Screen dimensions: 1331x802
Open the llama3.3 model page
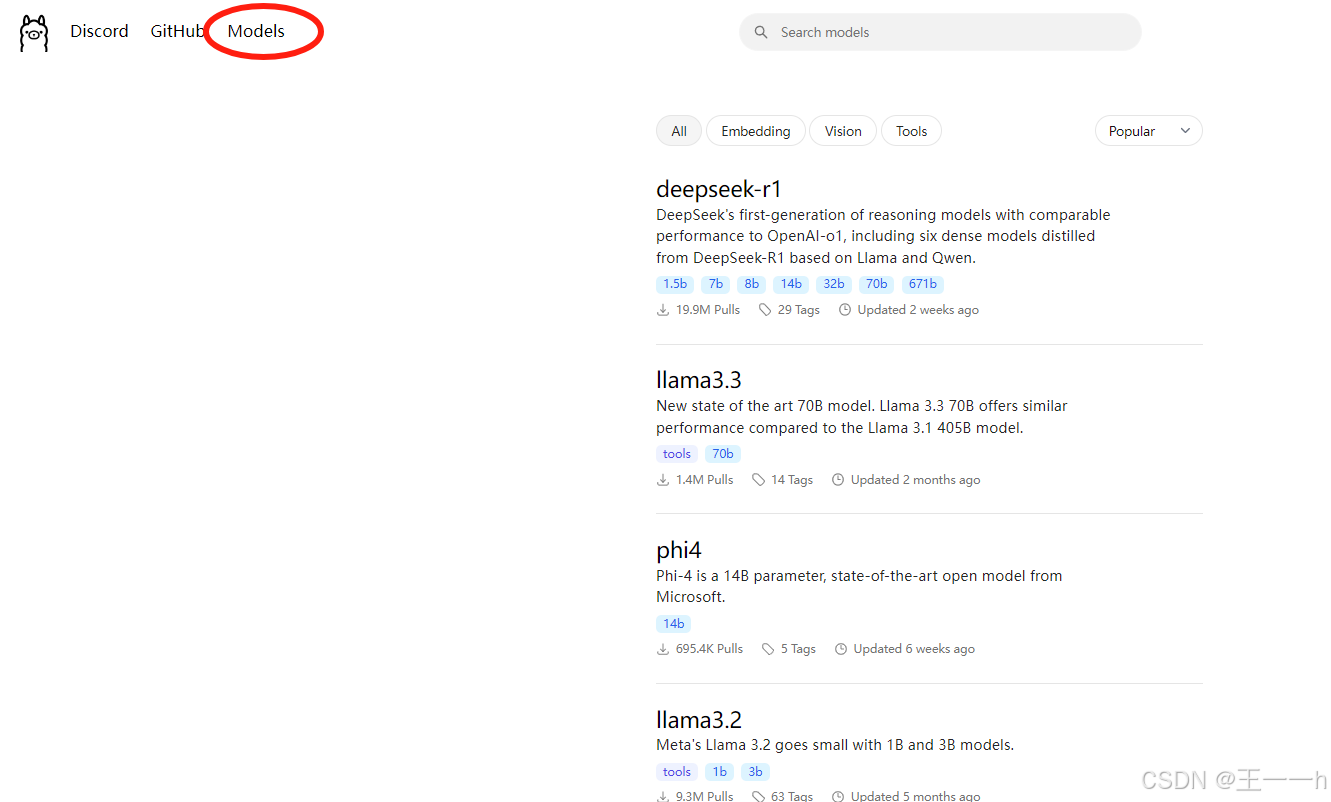(699, 380)
